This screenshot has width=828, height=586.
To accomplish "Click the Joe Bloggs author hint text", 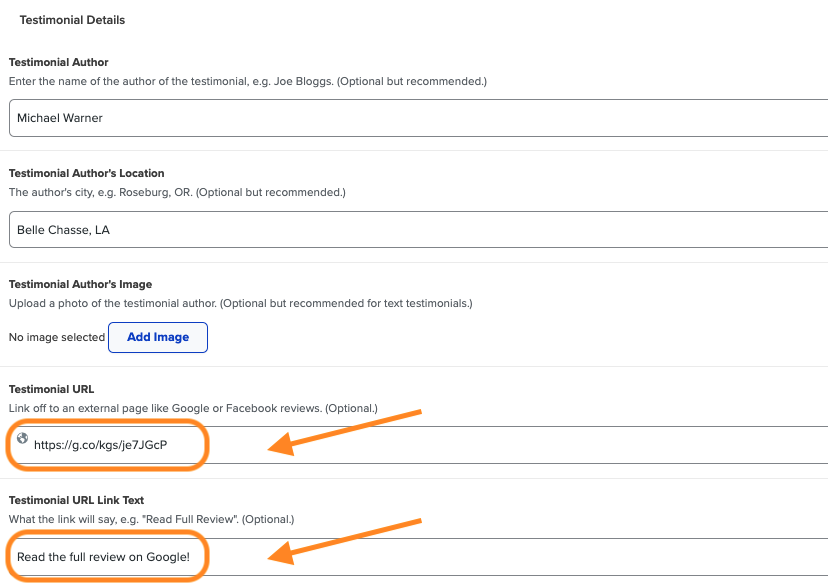I will 248,81.
